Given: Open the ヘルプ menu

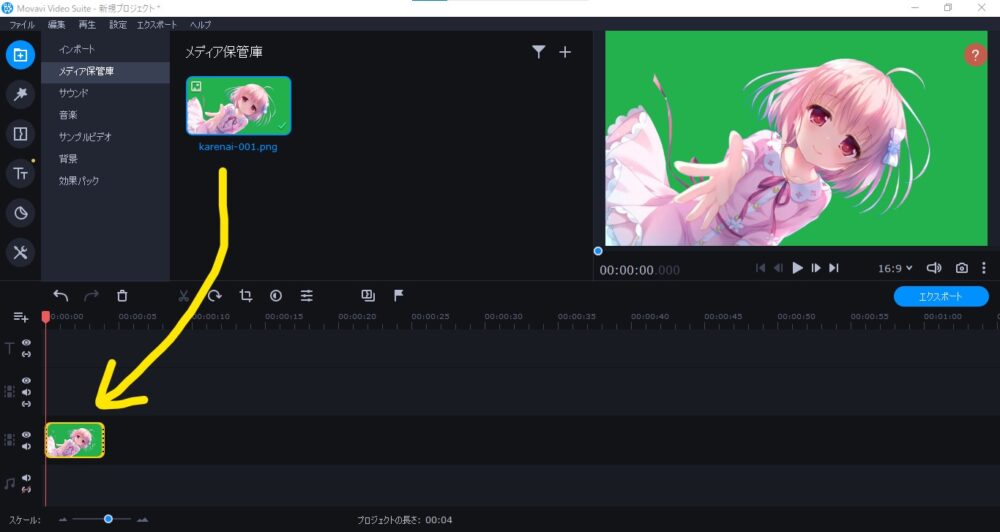Looking at the screenshot, I should click(x=200, y=25).
